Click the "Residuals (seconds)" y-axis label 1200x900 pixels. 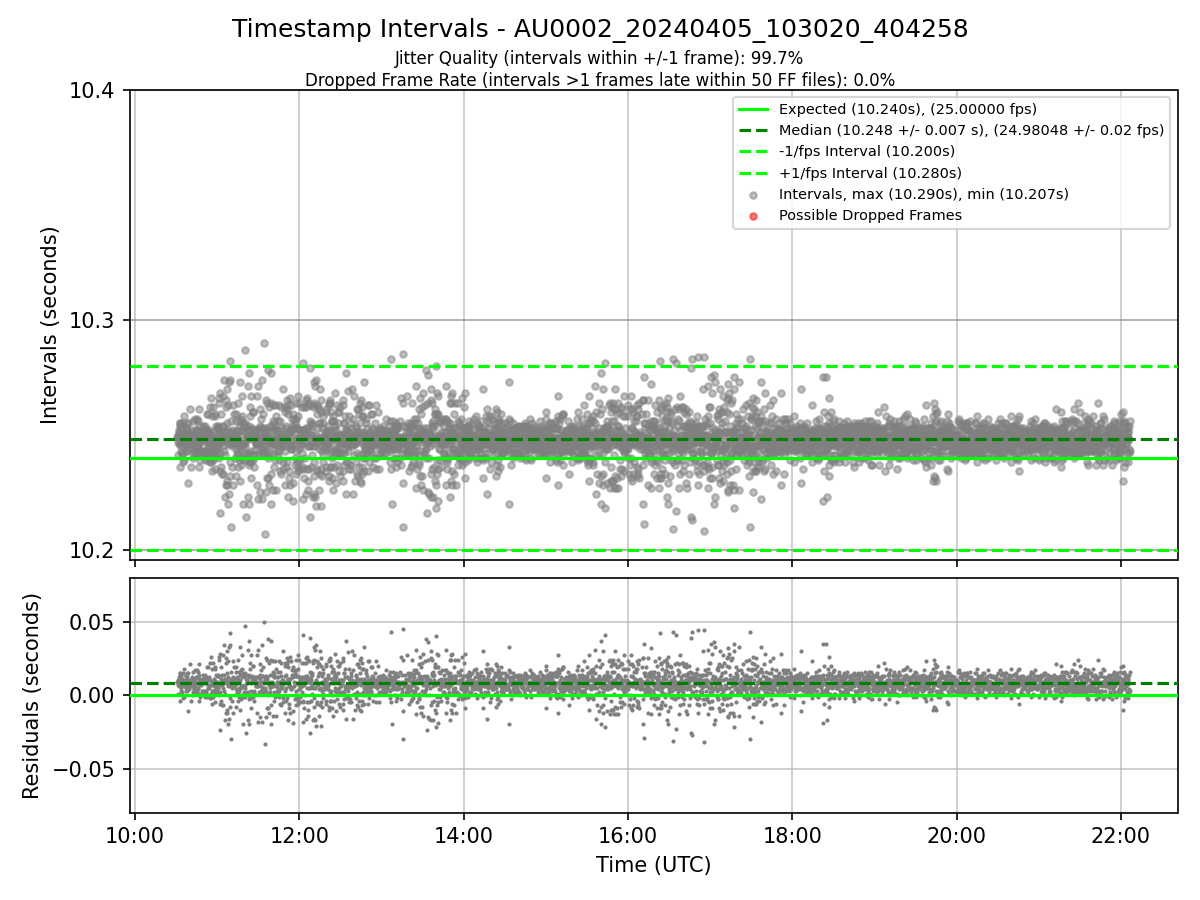tap(32, 696)
